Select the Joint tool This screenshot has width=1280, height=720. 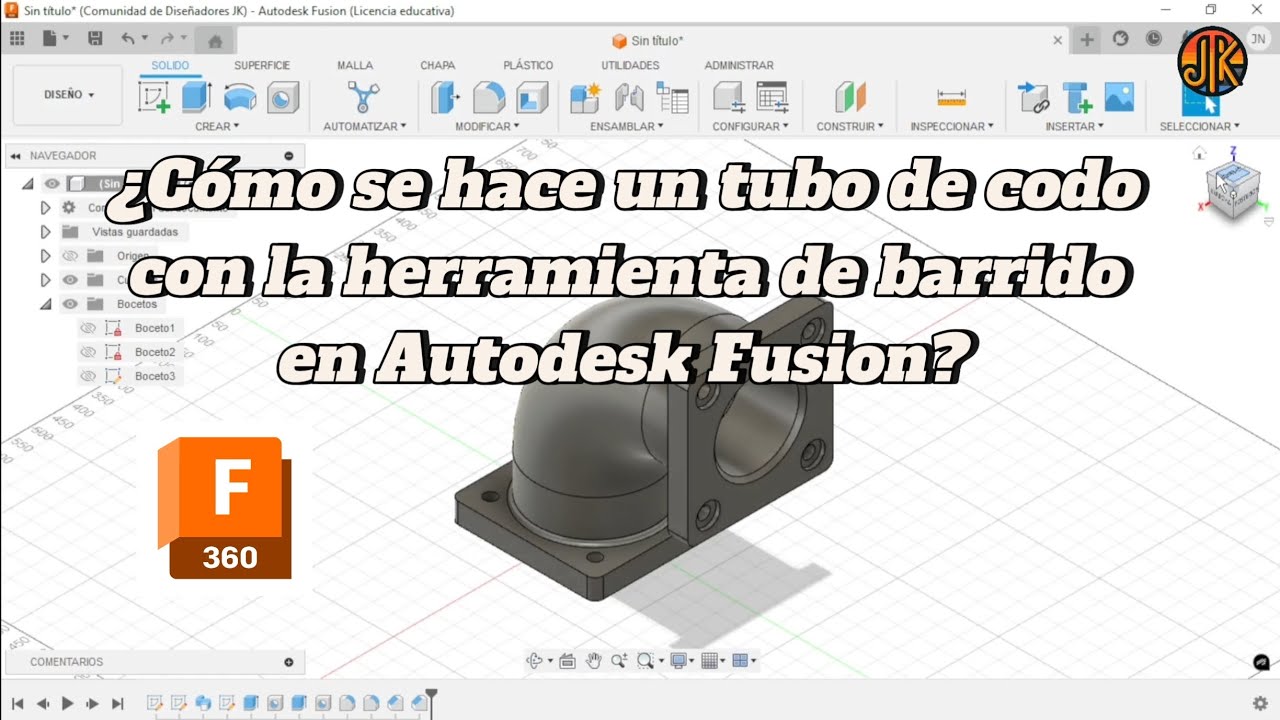pos(628,97)
